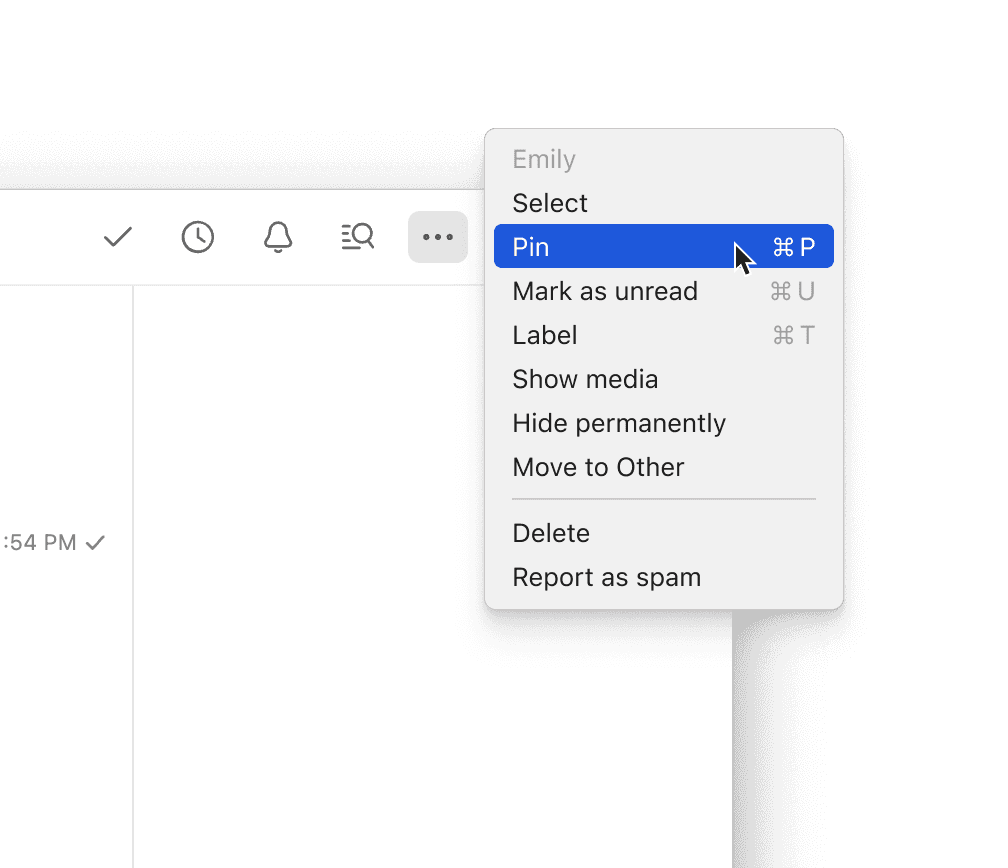The width and height of the screenshot is (1008, 868).
Task: Click the separator line above Delete
Action: tap(664, 499)
